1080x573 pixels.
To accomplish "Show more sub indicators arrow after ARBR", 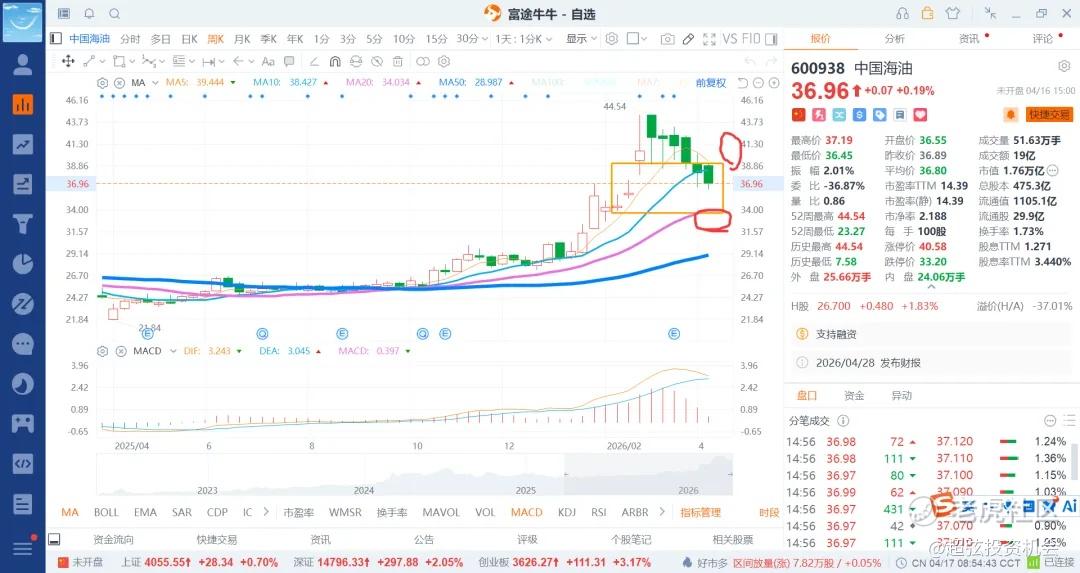I will (662, 512).
